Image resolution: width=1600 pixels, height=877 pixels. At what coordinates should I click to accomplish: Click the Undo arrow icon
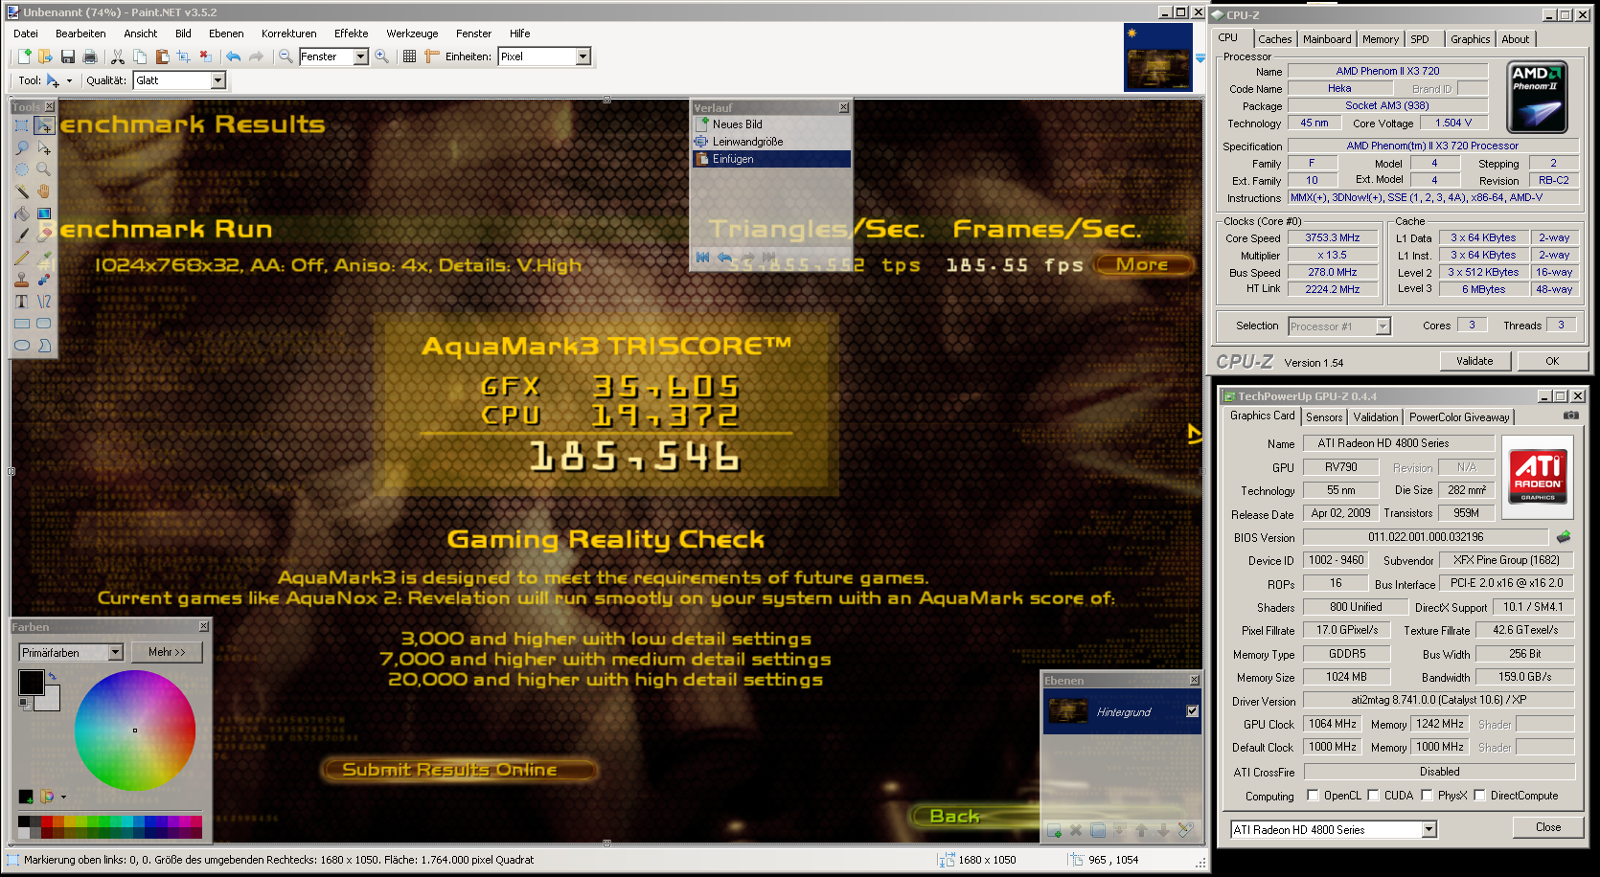coord(234,57)
